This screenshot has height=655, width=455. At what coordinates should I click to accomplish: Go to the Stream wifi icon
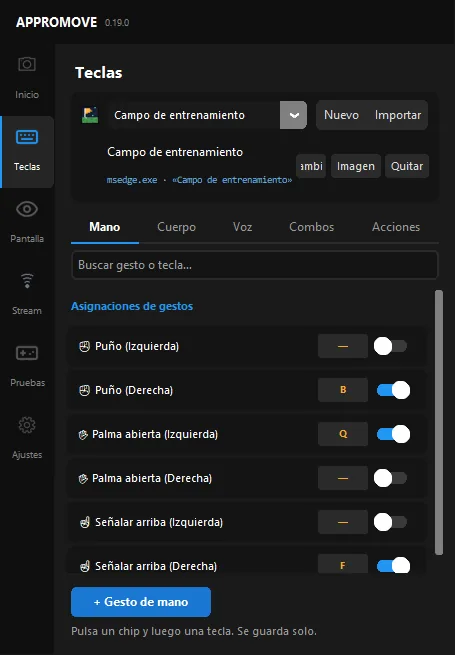27,281
